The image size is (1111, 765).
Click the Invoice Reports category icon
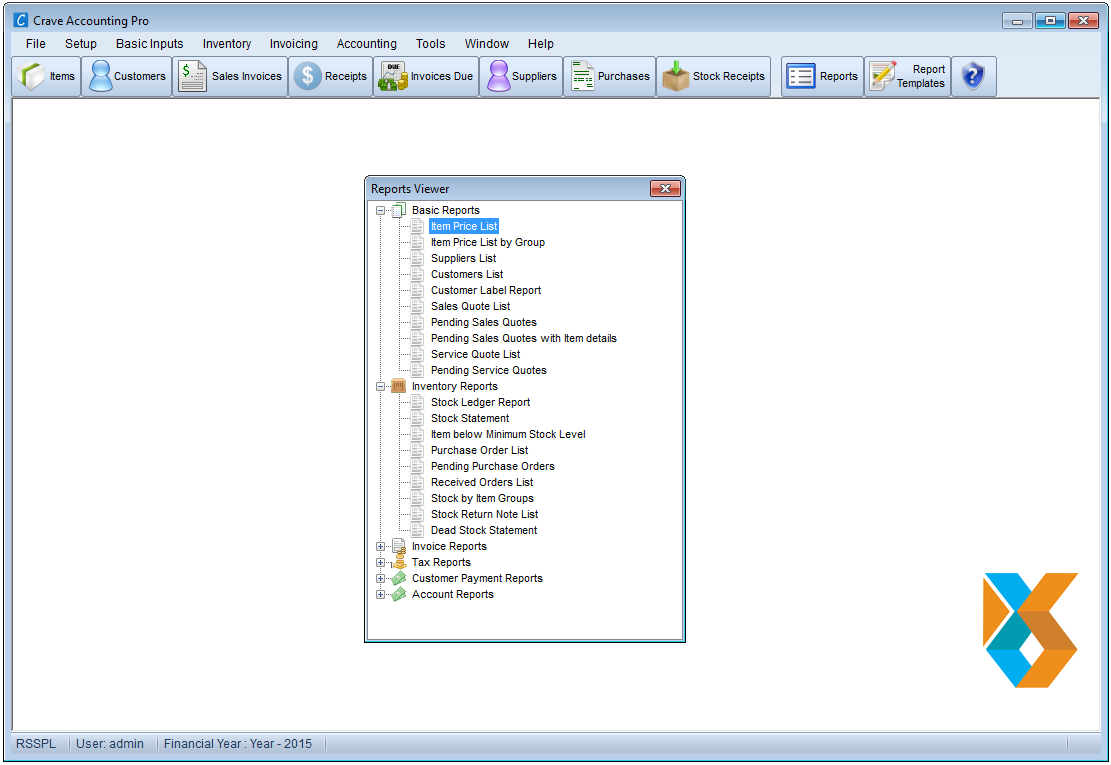tap(399, 546)
